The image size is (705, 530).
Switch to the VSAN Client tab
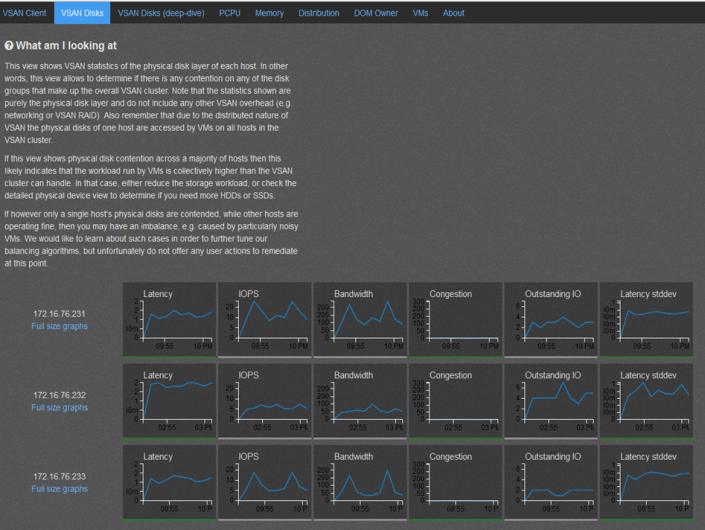24,13
